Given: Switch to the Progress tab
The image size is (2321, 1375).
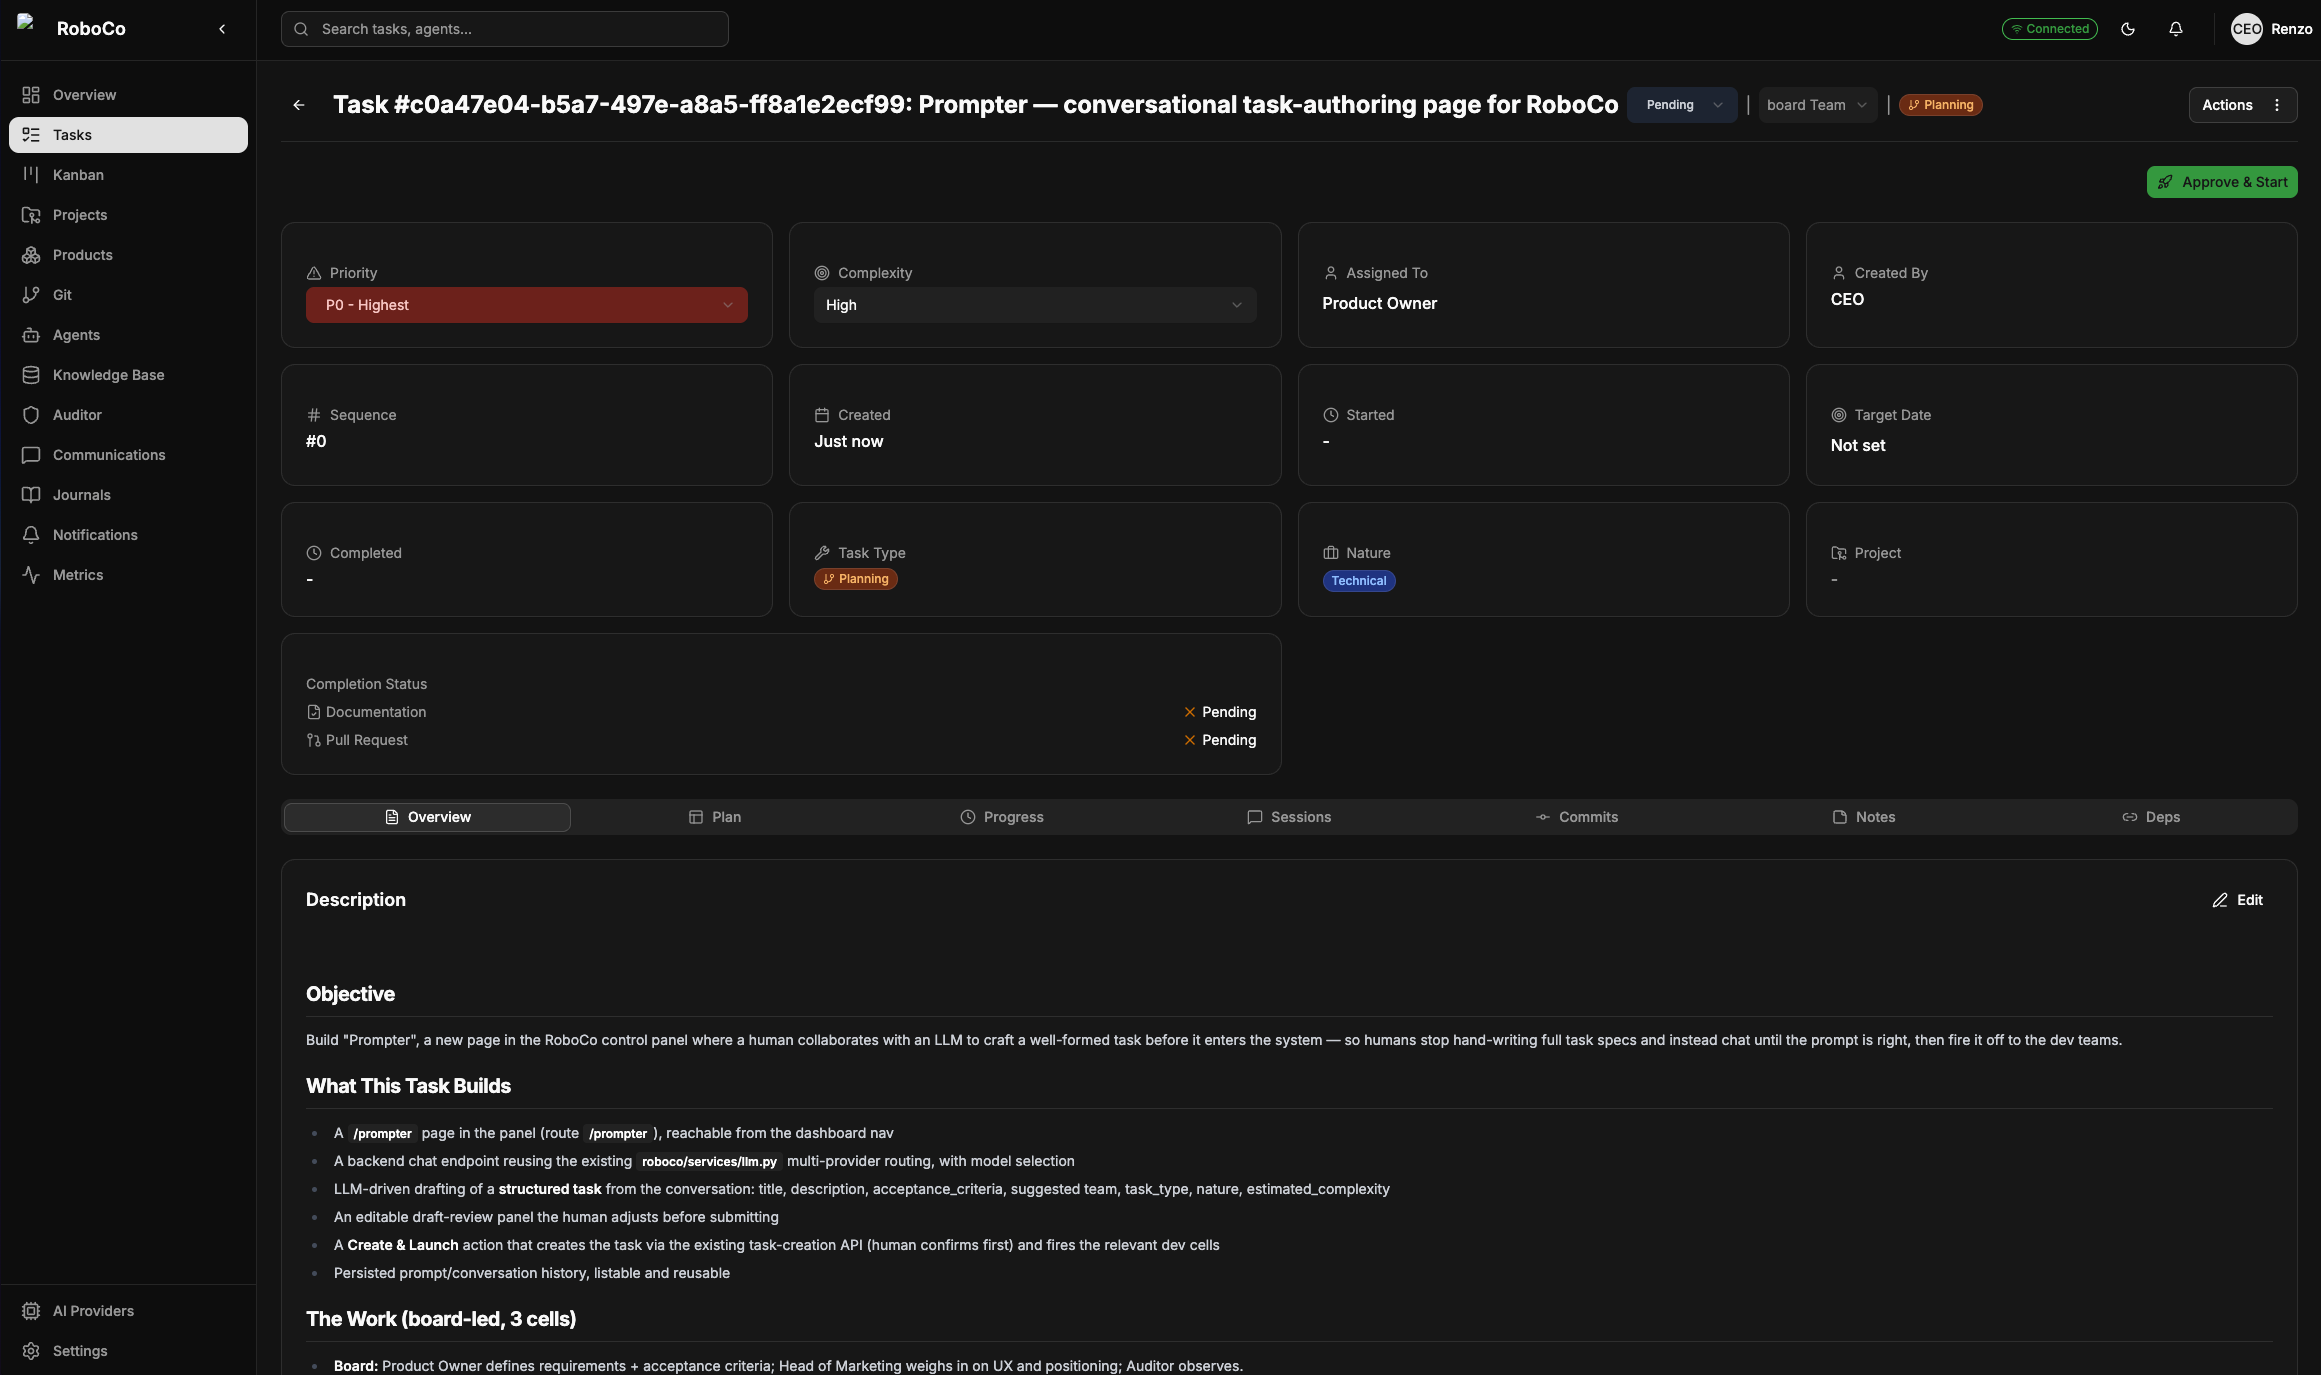Looking at the screenshot, I should (1002, 817).
